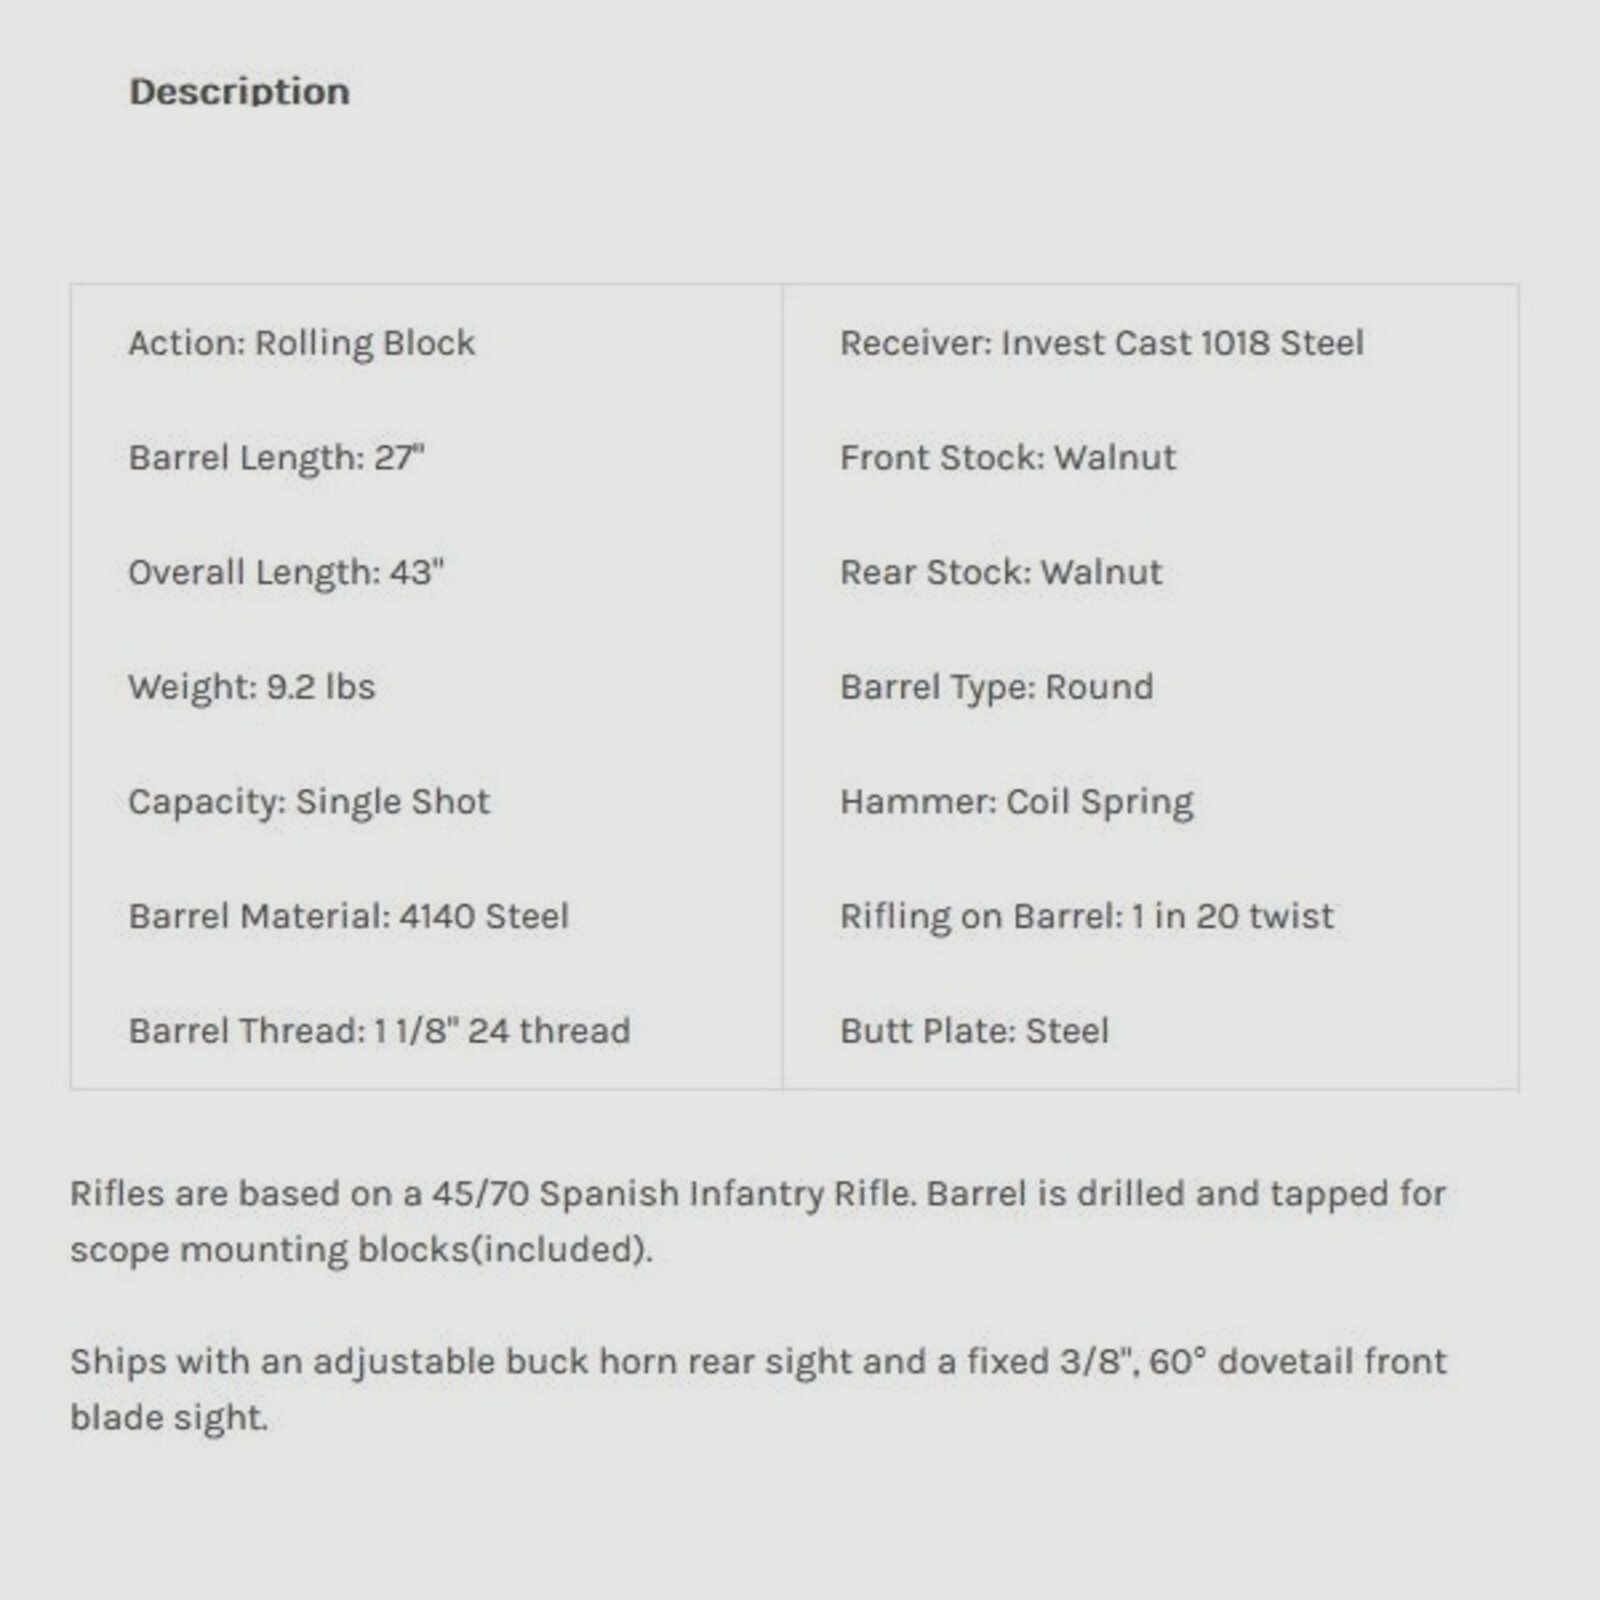This screenshot has height=1600, width=1600.
Task: Select the Barrel Length 27" entry
Action: [276, 458]
